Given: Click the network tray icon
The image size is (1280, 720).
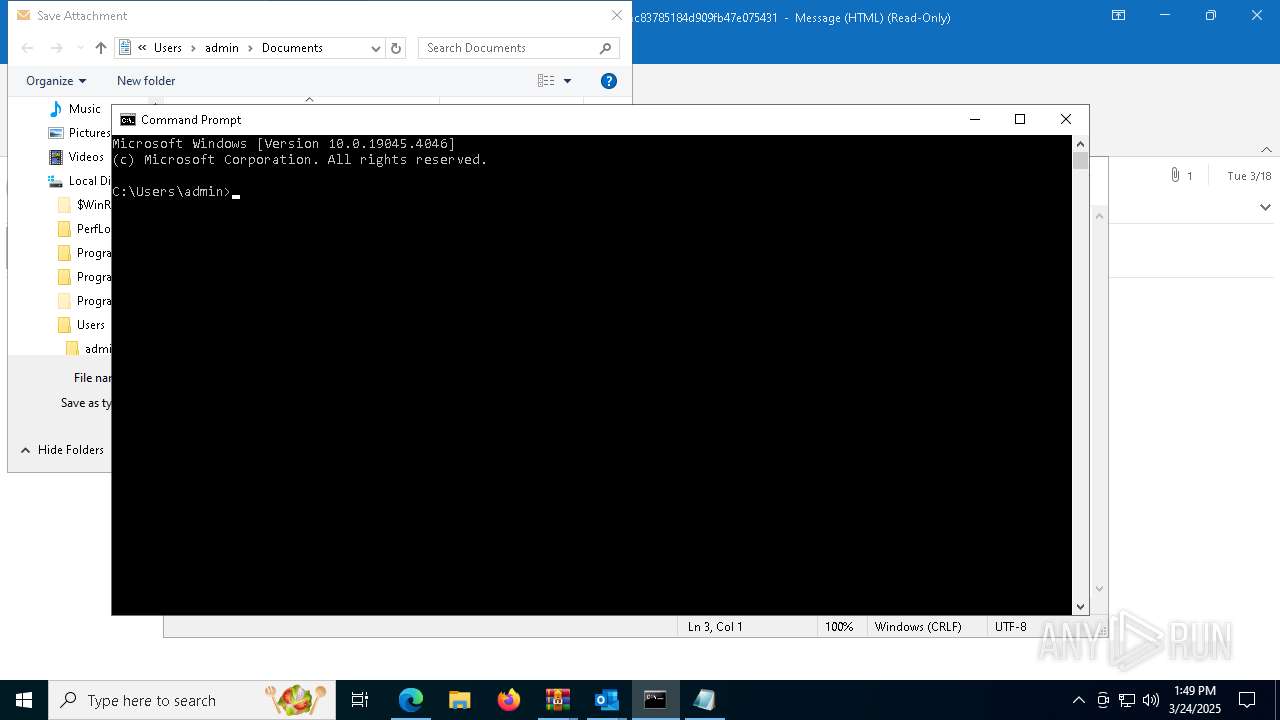Looking at the screenshot, I should tap(1127, 700).
